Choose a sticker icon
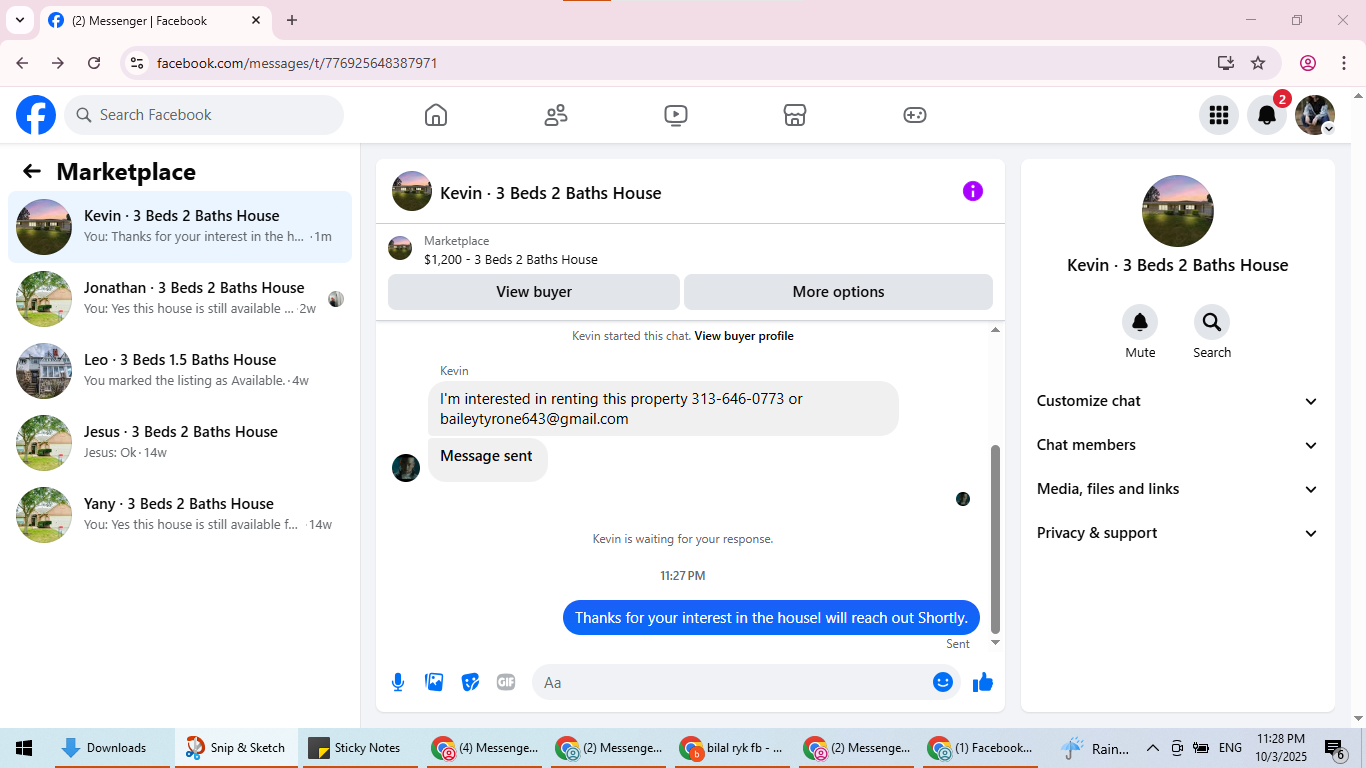This screenshot has height=768, width=1366. 470,682
